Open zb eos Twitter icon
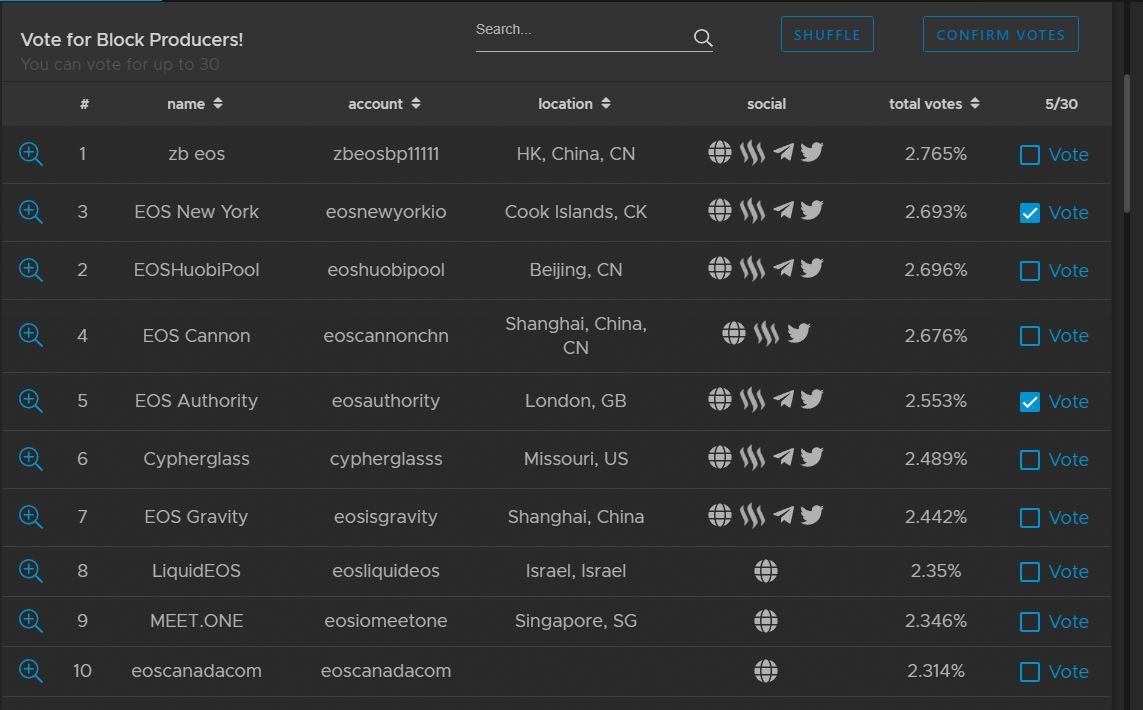 point(812,152)
